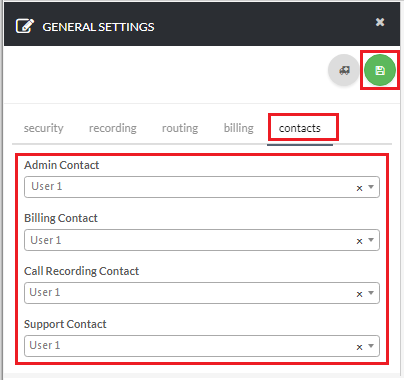404x380 pixels.
Task: Click the Support Contact User 1 field
Action: click(202, 346)
